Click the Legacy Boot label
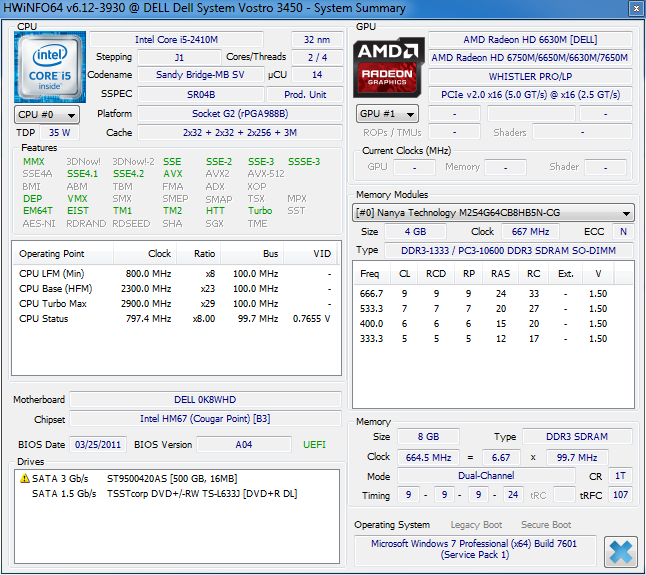Viewport: 646px width, 575px height. (x=476, y=525)
